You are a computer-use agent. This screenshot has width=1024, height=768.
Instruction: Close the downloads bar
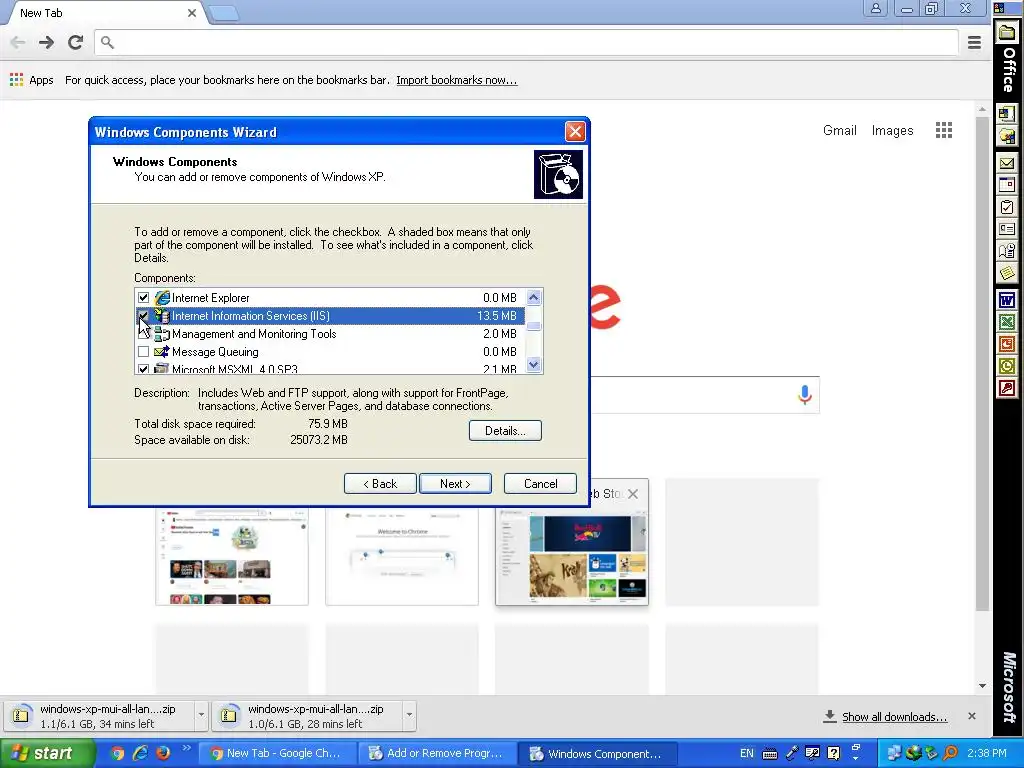point(972,716)
